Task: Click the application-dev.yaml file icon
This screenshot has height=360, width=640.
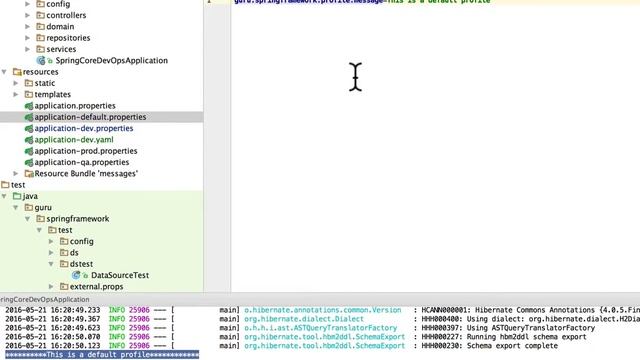Action: (29, 140)
